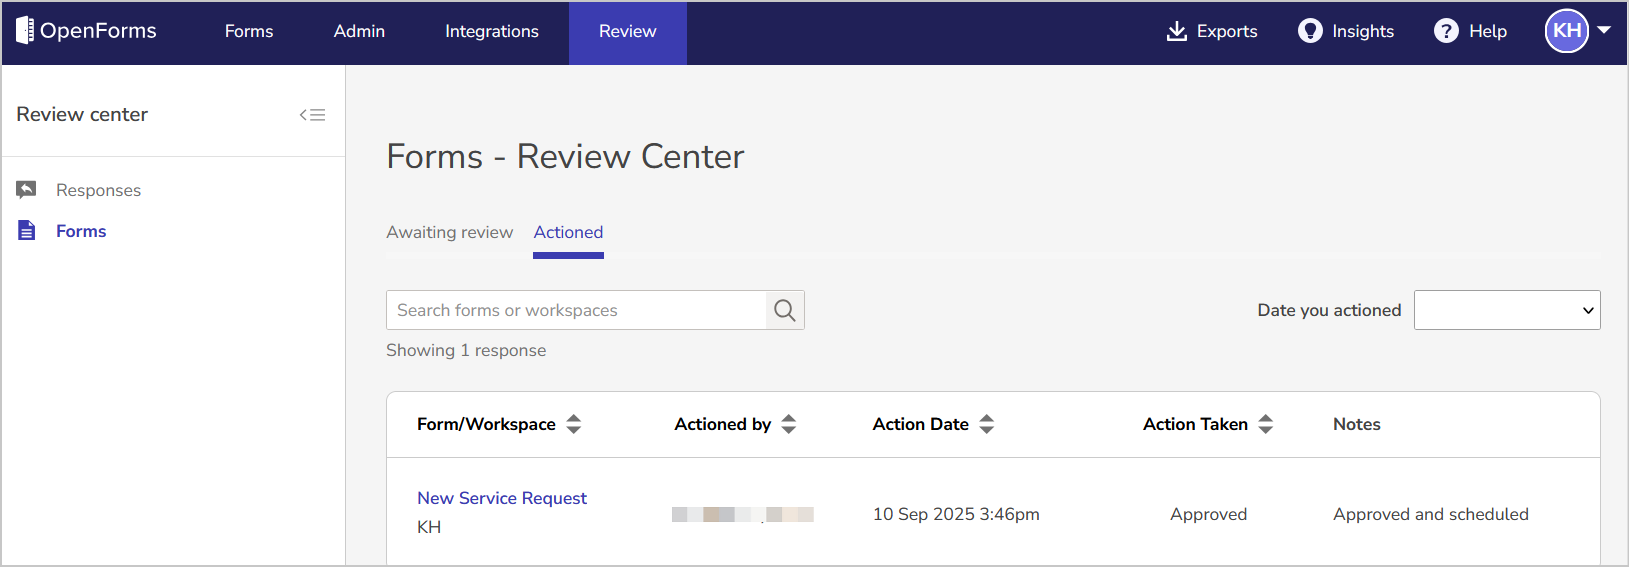Click the Responses sidebar icon
This screenshot has width=1629, height=567.
(27, 190)
